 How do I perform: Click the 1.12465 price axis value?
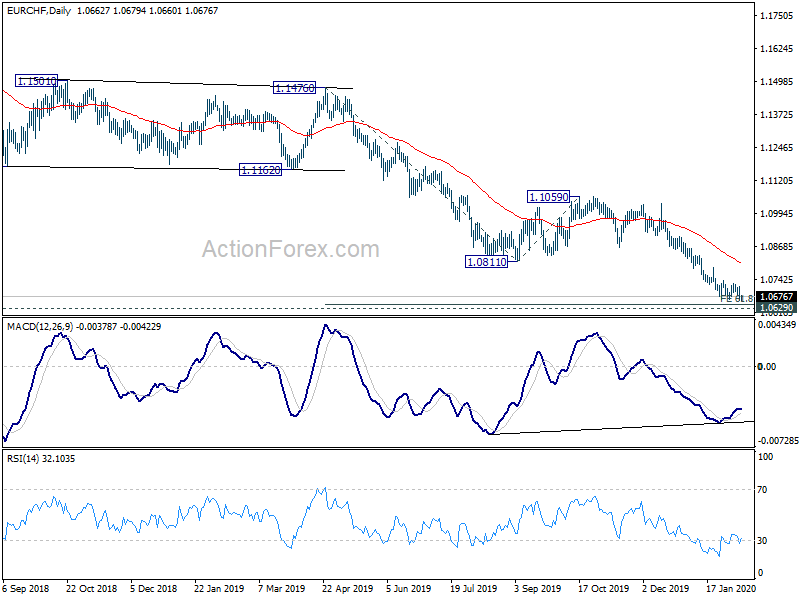point(777,148)
